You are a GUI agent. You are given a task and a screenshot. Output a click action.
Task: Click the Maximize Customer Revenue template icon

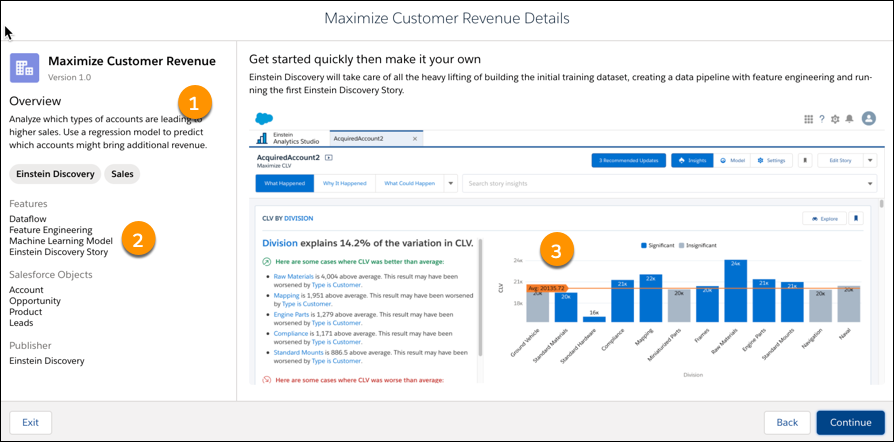(x=25, y=68)
